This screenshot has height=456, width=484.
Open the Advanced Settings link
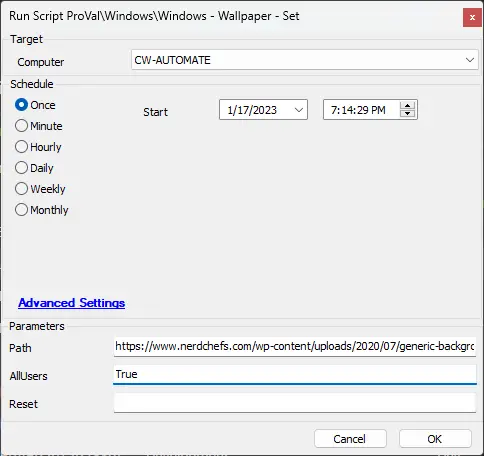tap(72, 303)
